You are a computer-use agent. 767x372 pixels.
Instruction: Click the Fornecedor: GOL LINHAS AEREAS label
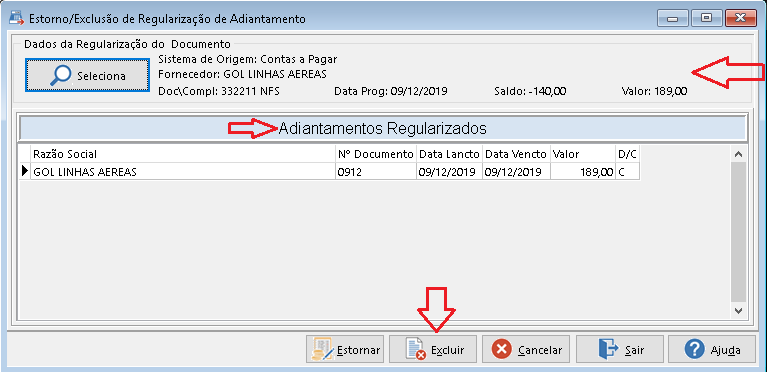tap(243, 74)
